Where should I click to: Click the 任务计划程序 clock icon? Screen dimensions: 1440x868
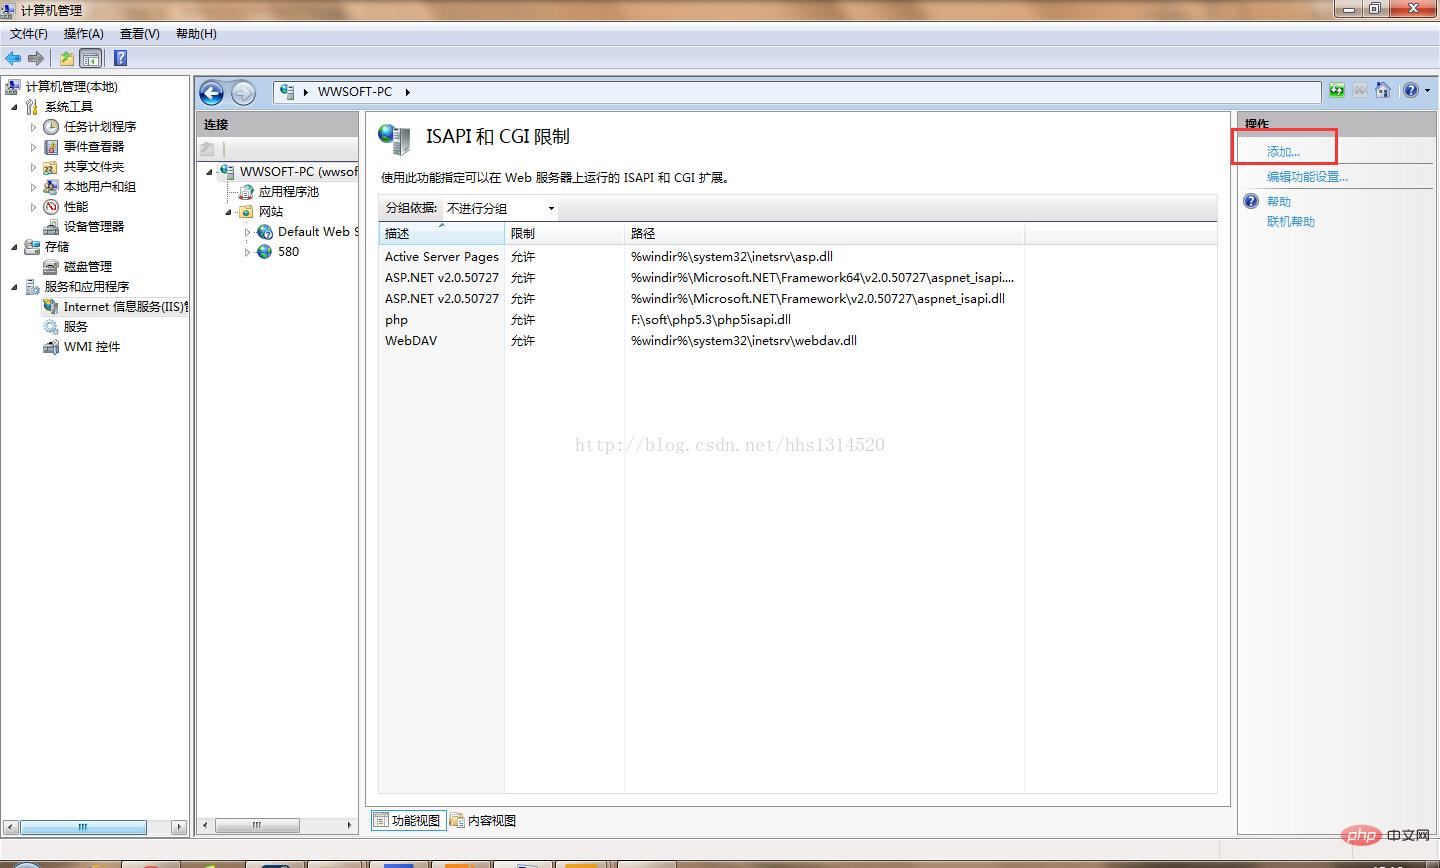tap(51, 127)
